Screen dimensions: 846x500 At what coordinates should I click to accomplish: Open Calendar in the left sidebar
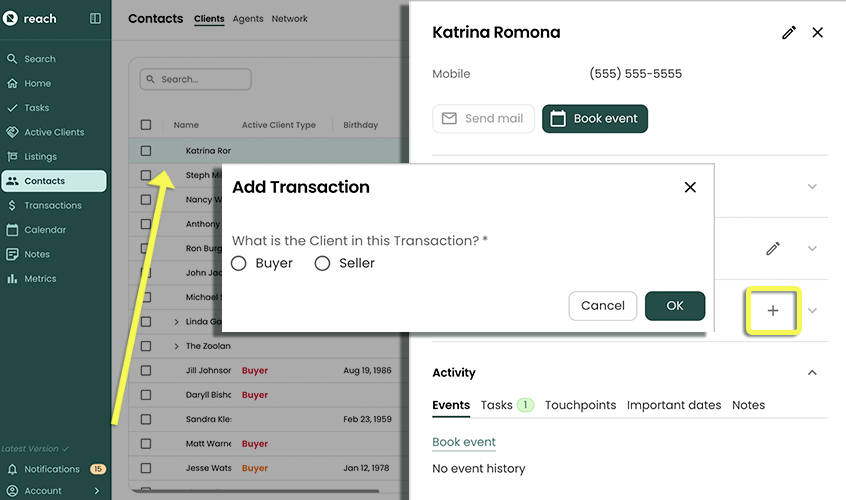[45, 230]
